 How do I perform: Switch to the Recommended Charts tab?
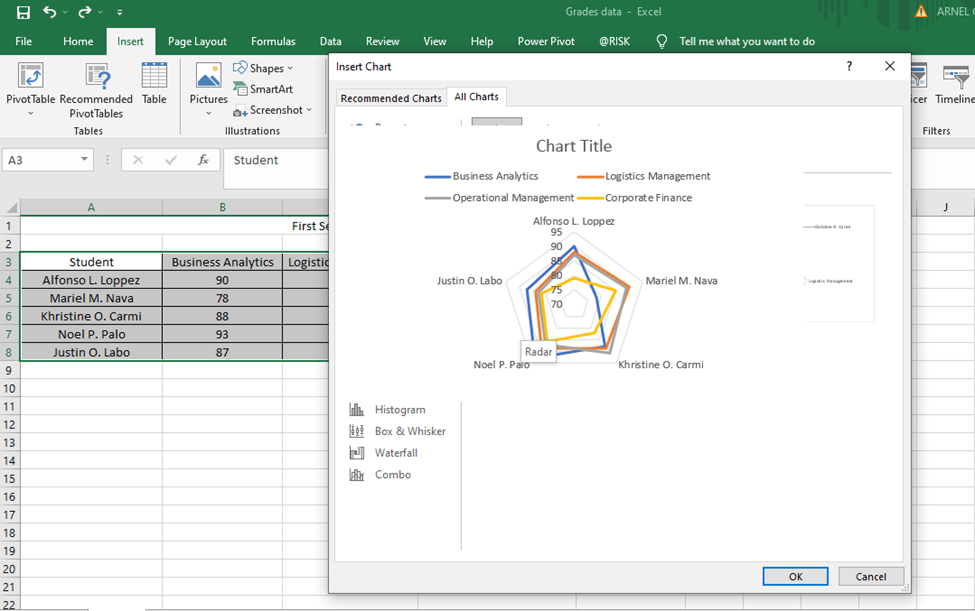[x=391, y=98]
